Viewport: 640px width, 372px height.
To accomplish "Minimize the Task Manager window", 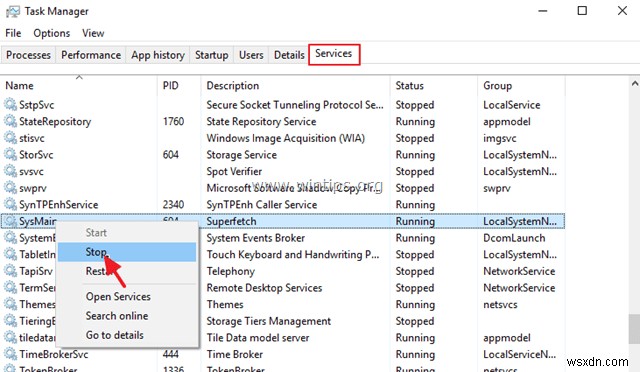I will (x=542, y=11).
